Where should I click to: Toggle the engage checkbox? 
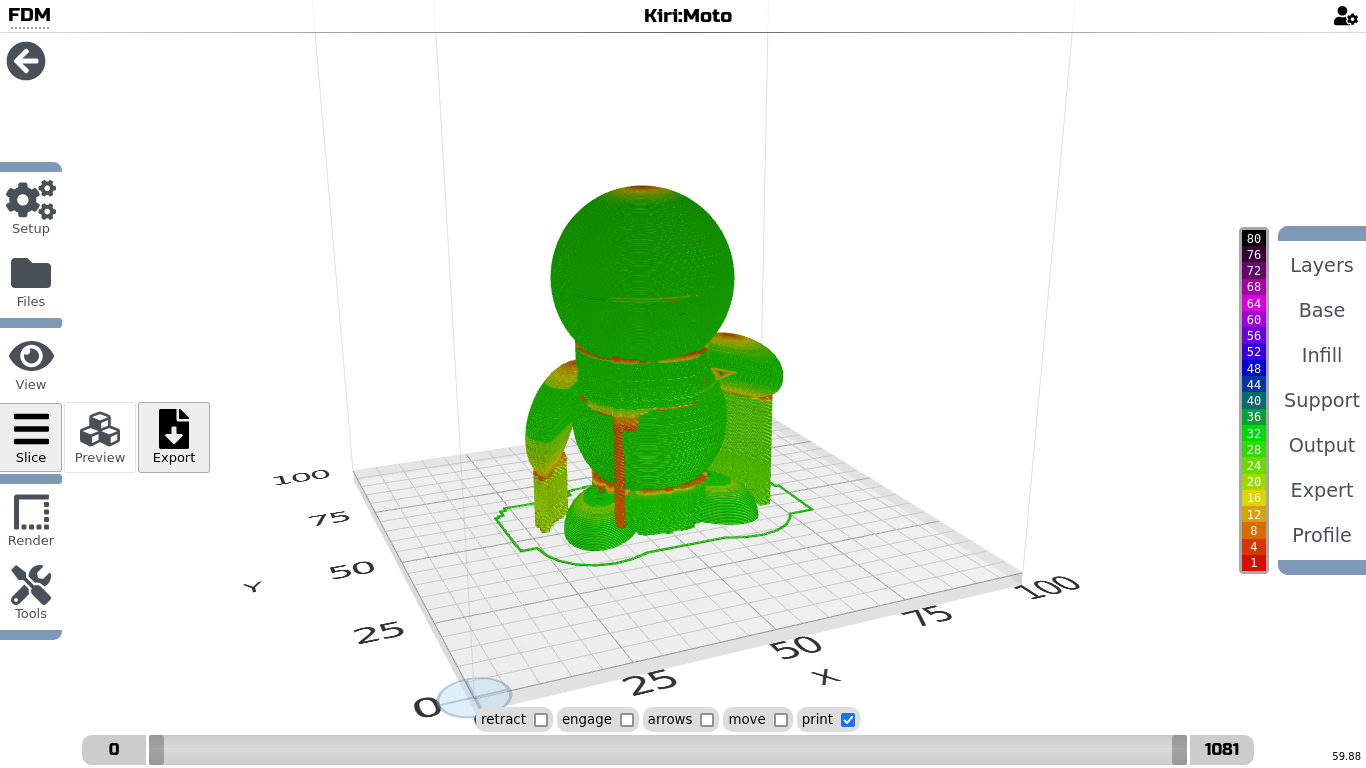click(627, 720)
